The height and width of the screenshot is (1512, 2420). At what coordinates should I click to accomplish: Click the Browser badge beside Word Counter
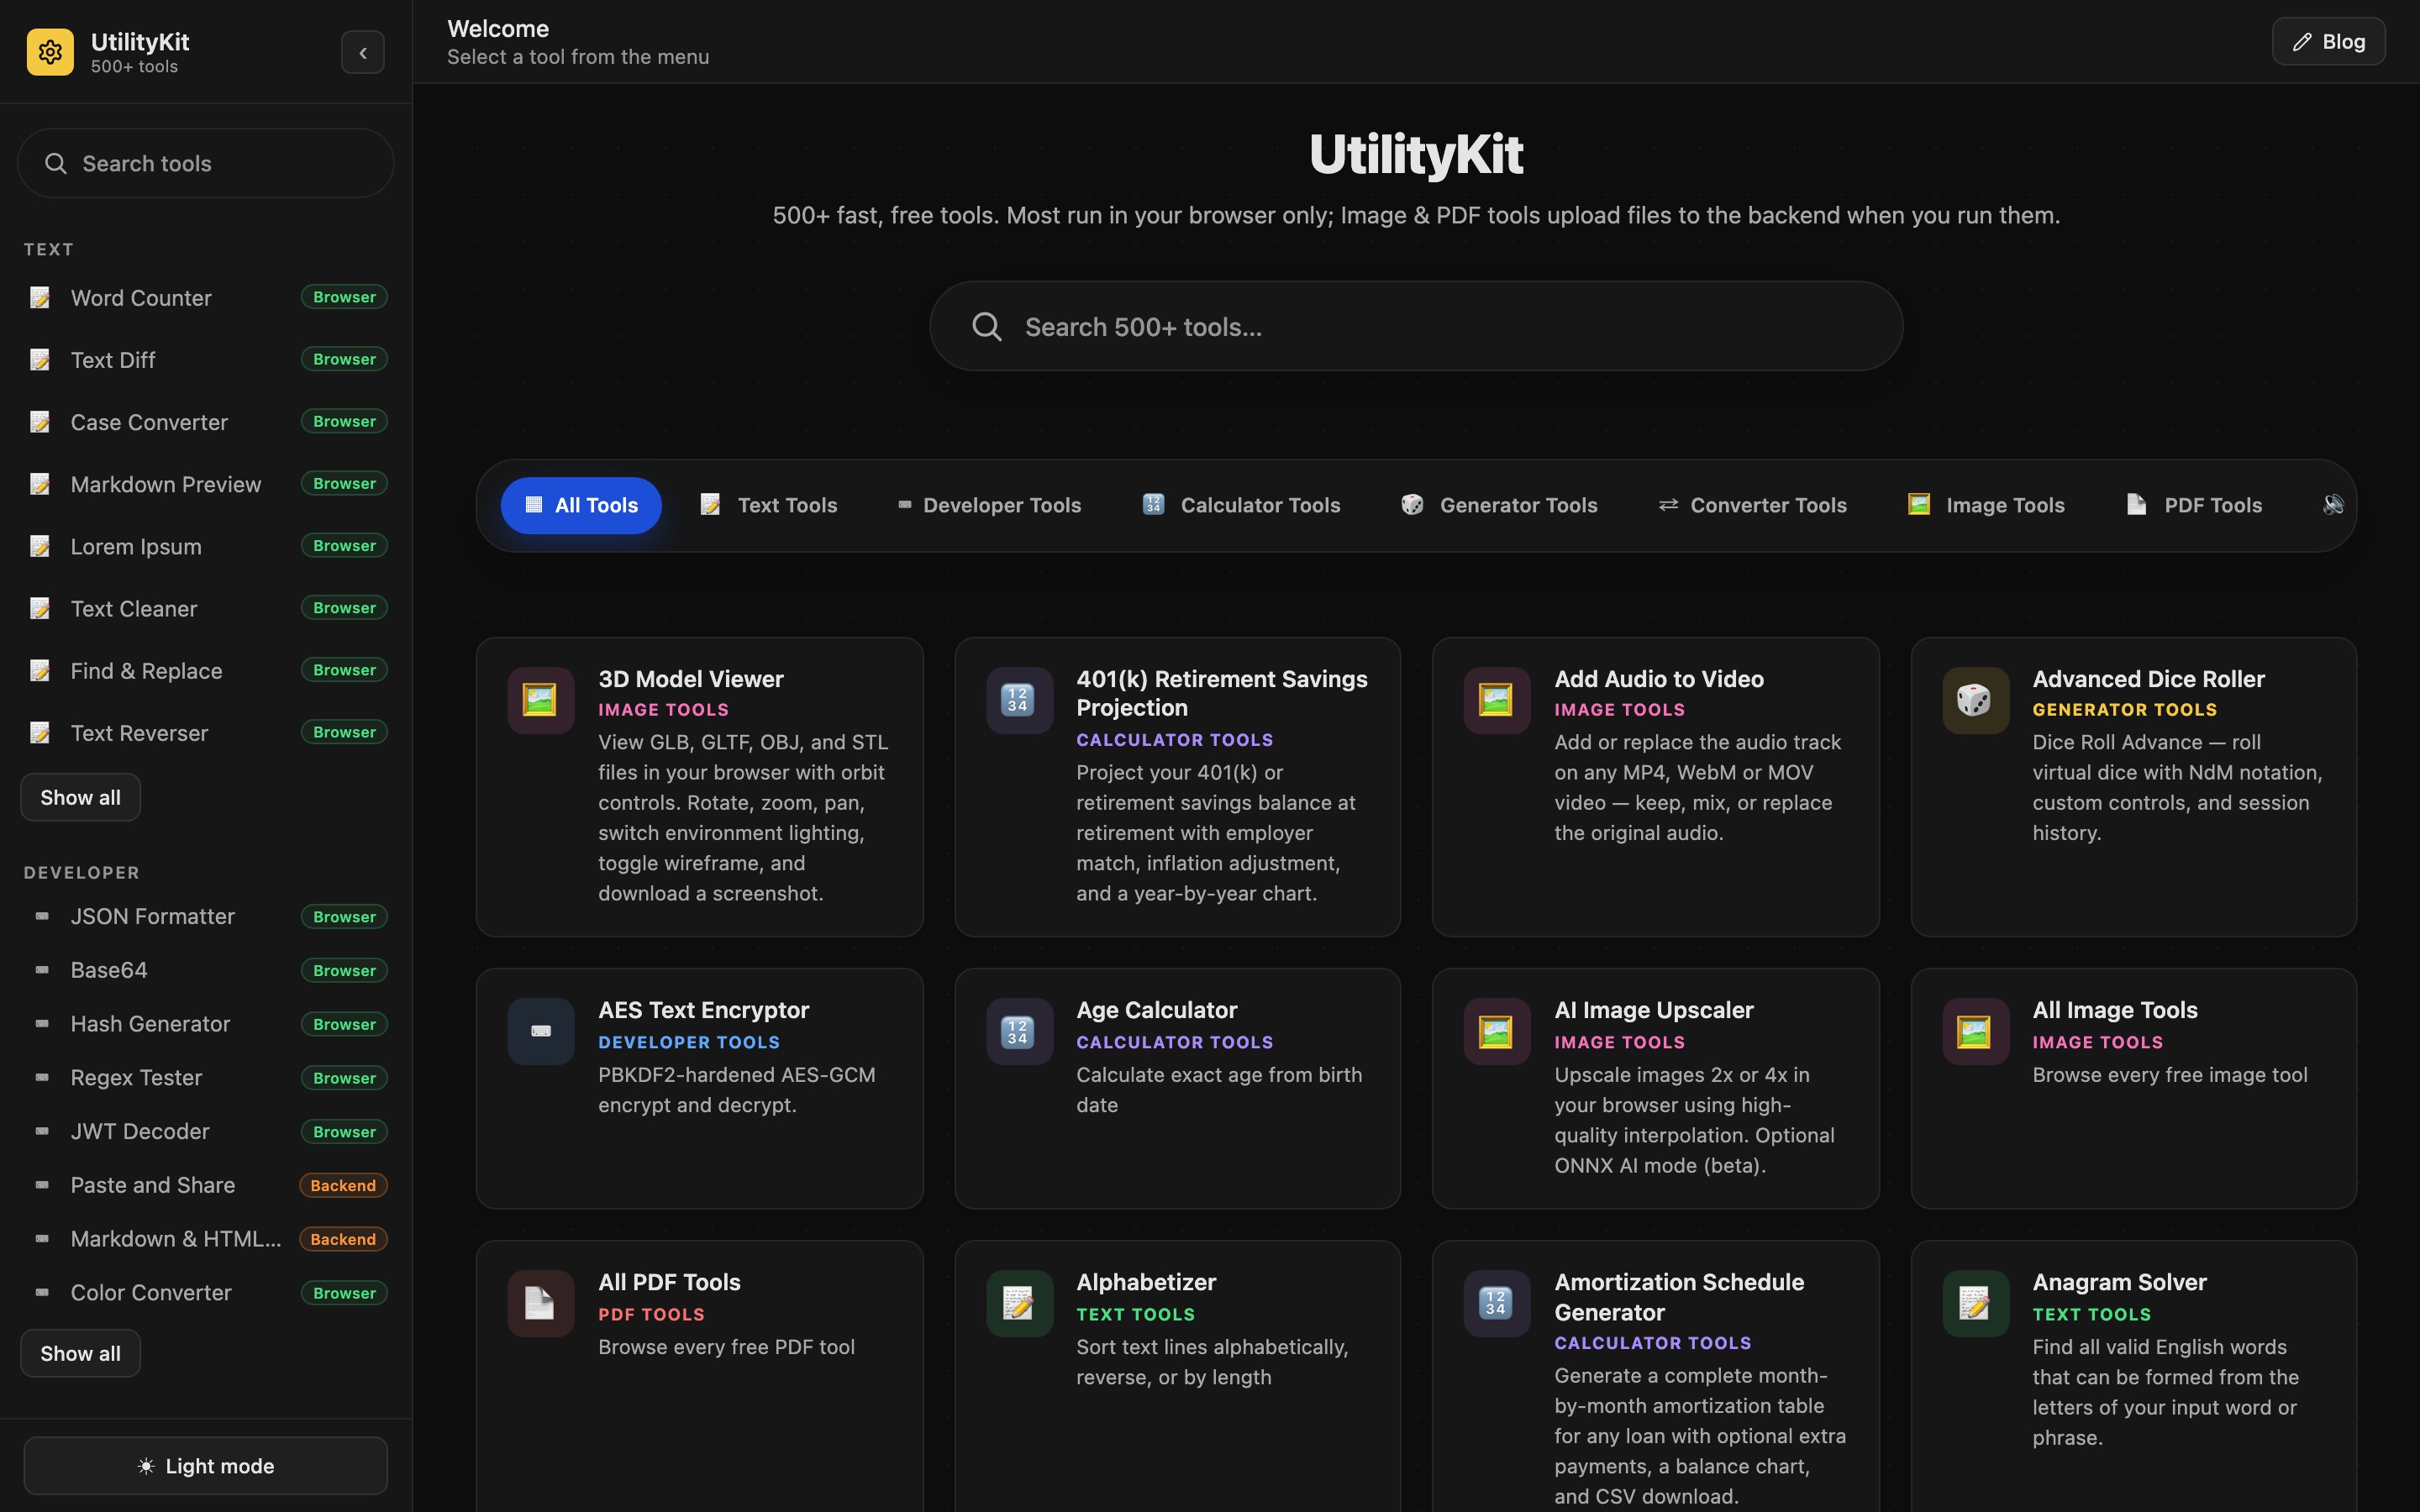344,297
